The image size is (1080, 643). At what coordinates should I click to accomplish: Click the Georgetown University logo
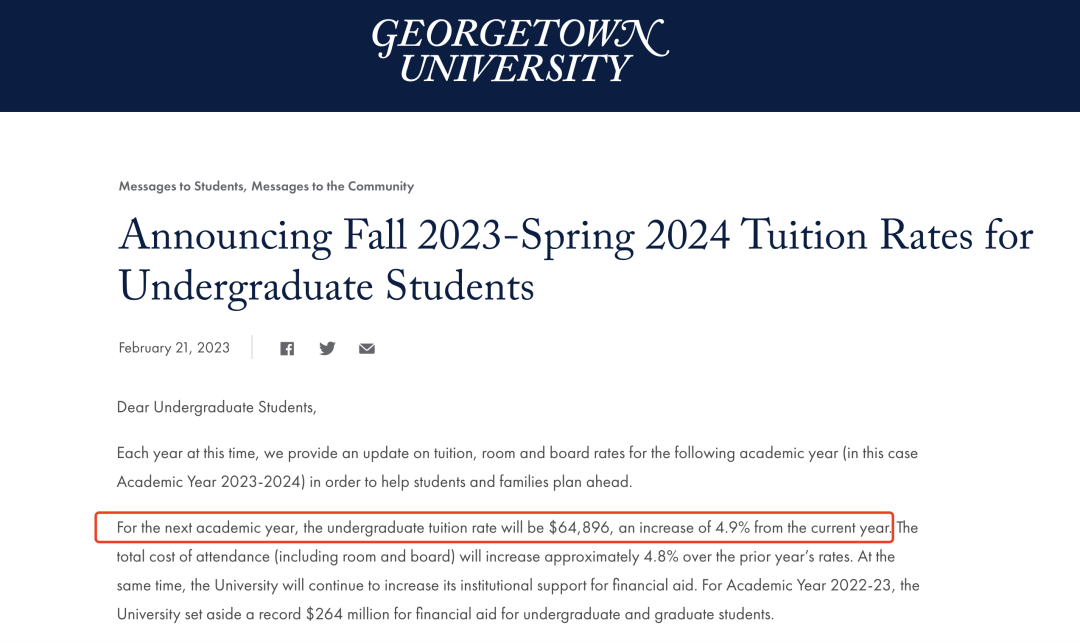pyautogui.click(x=520, y=50)
